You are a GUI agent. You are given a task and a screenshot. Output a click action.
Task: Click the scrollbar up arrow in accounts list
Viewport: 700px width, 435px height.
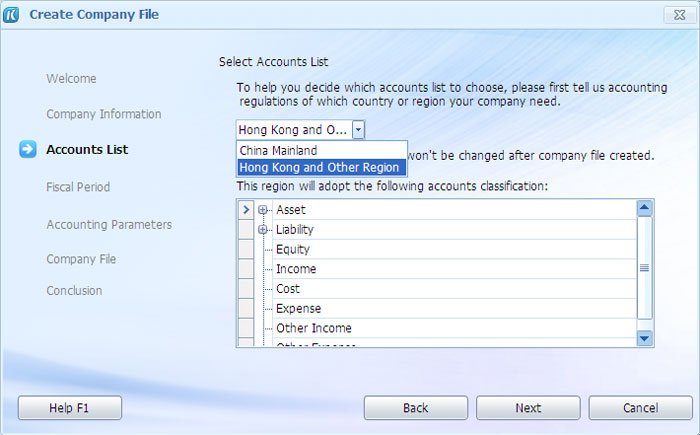tap(644, 208)
